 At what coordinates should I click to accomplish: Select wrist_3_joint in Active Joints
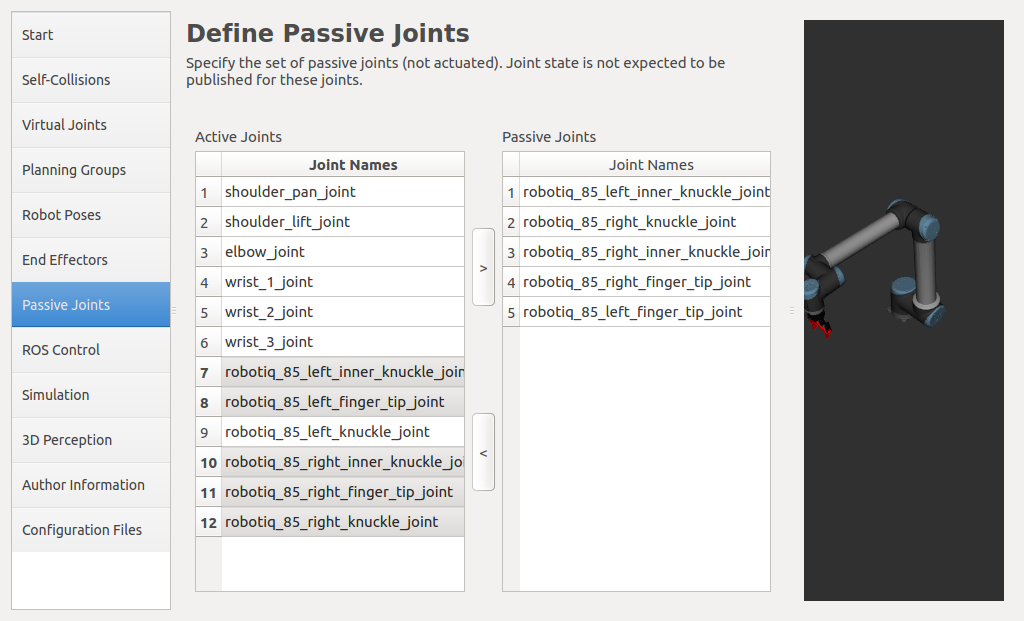343,342
